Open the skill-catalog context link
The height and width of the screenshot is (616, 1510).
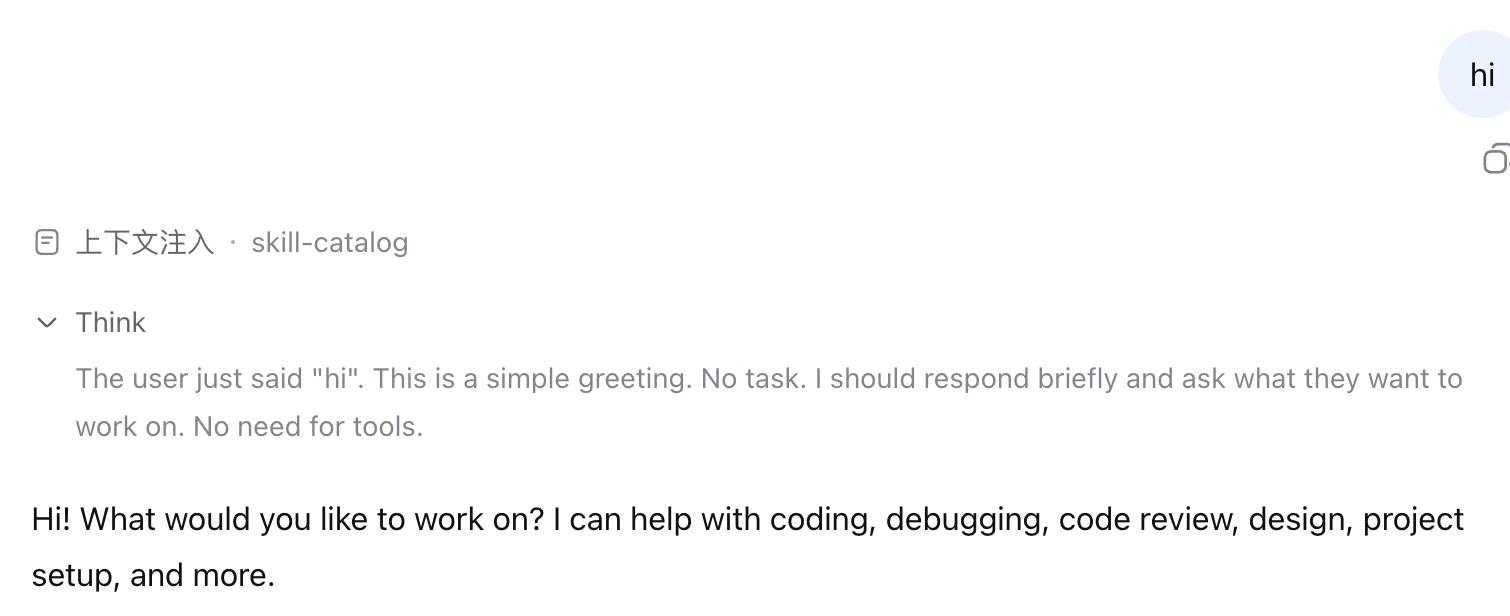[x=330, y=242]
